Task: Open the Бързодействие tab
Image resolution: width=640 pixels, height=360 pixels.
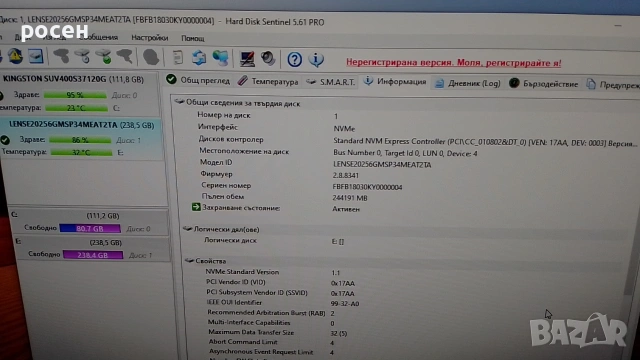Action: tap(544, 84)
